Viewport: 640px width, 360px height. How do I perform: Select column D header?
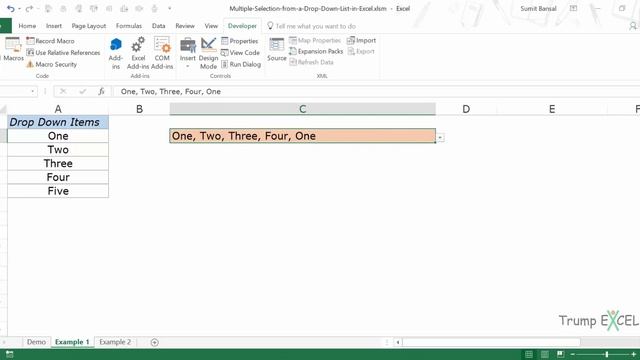(x=466, y=109)
